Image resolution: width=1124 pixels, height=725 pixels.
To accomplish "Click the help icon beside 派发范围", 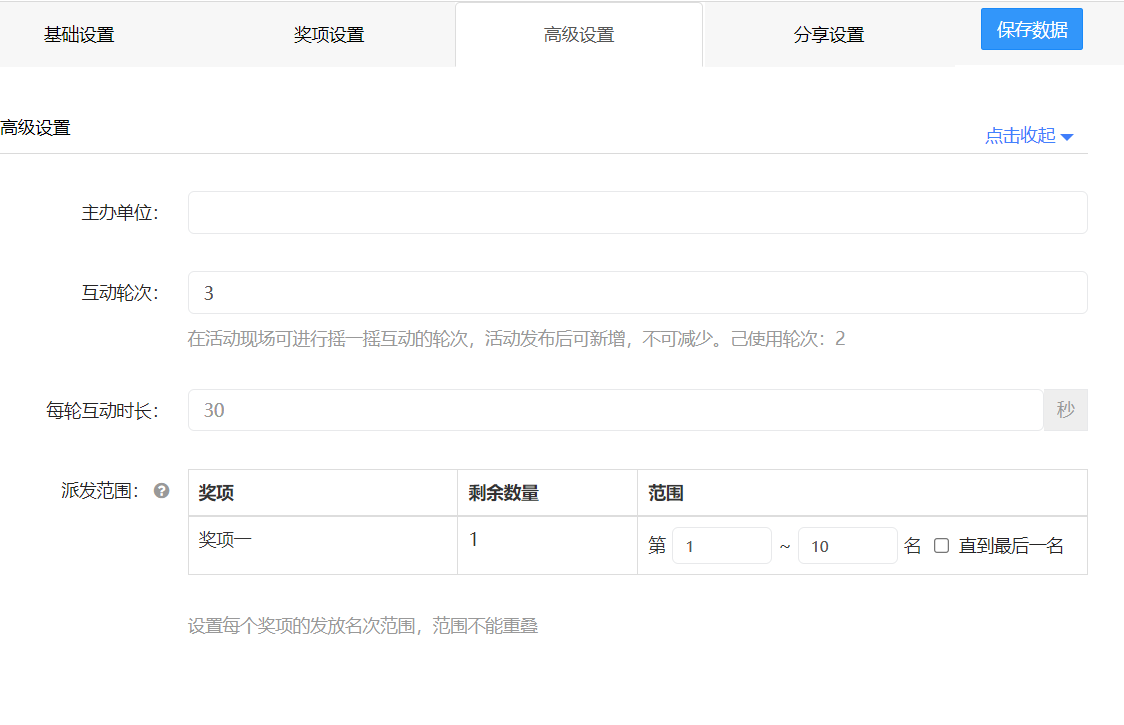I will coord(161,492).
